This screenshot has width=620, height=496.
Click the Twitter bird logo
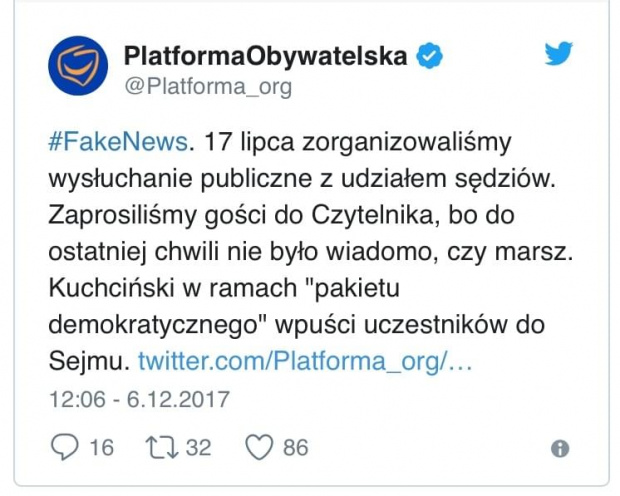pos(559,54)
